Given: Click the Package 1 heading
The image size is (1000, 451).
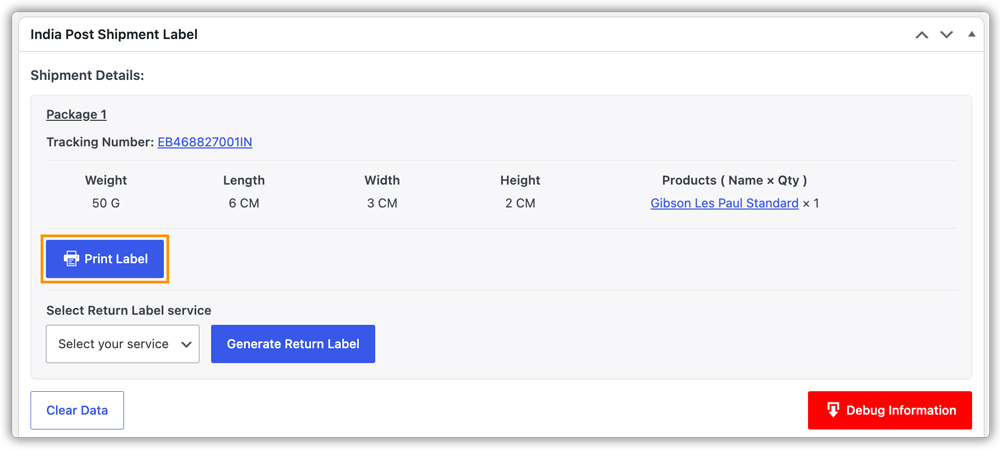Looking at the screenshot, I should pos(77,115).
